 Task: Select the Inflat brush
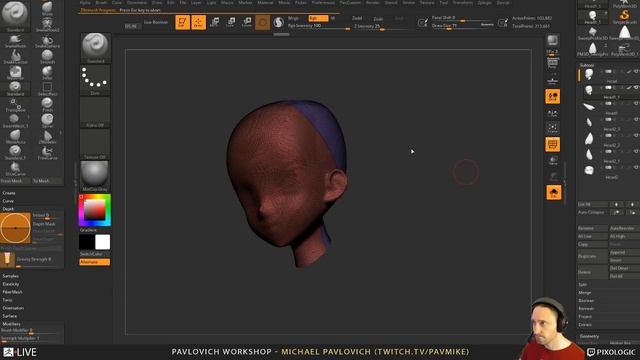(x=47, y=73)
